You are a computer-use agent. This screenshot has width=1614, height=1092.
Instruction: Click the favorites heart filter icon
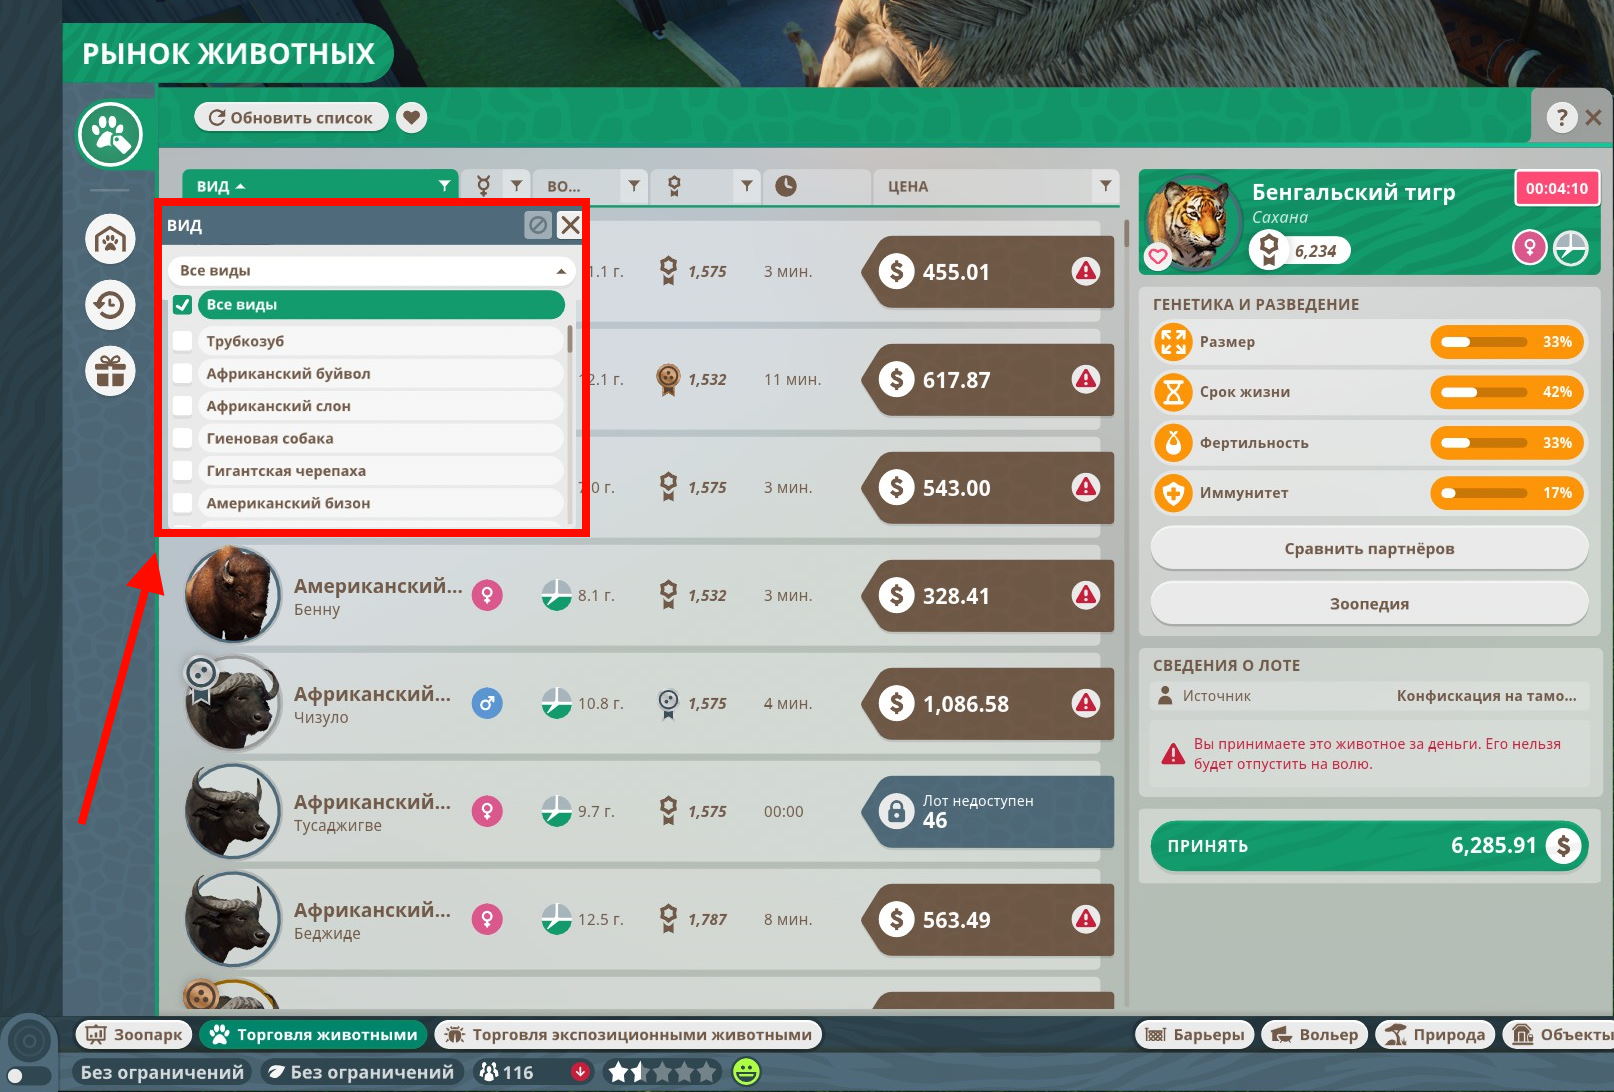point(412,118)
